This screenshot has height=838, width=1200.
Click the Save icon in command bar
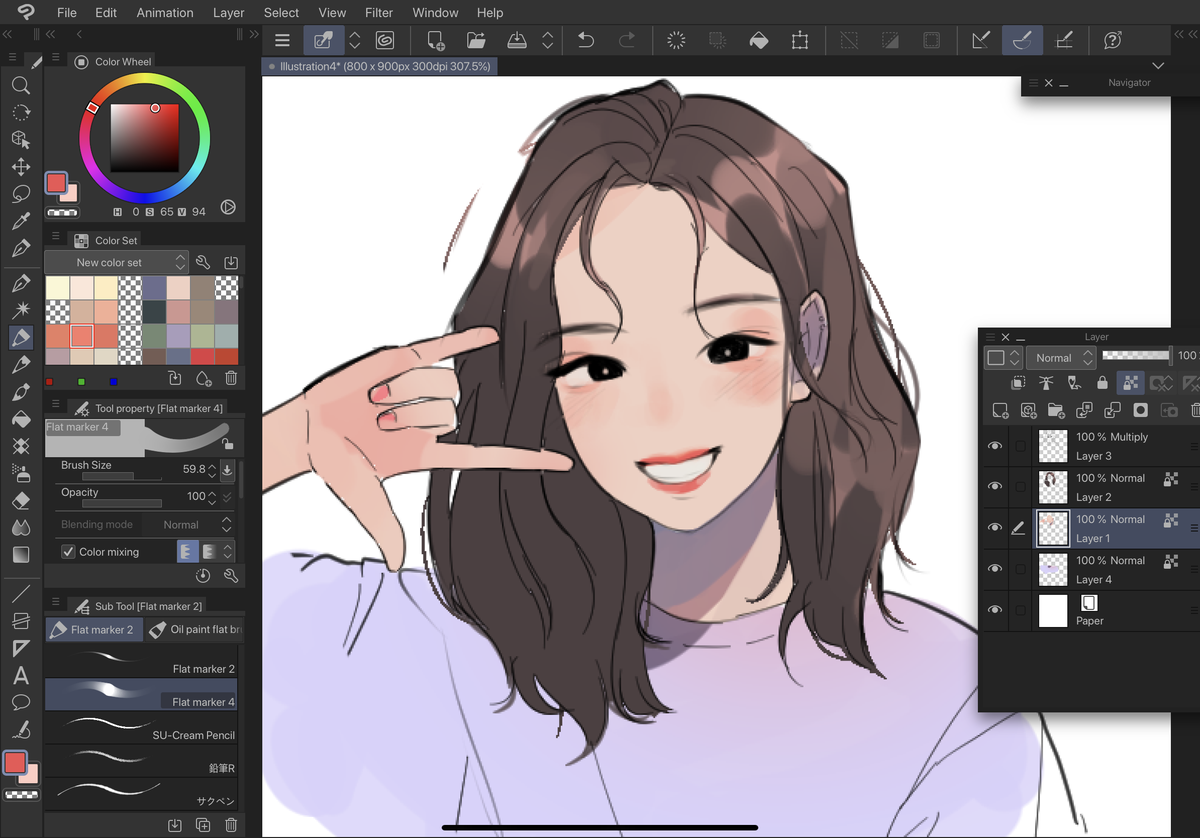pos(517,41)
